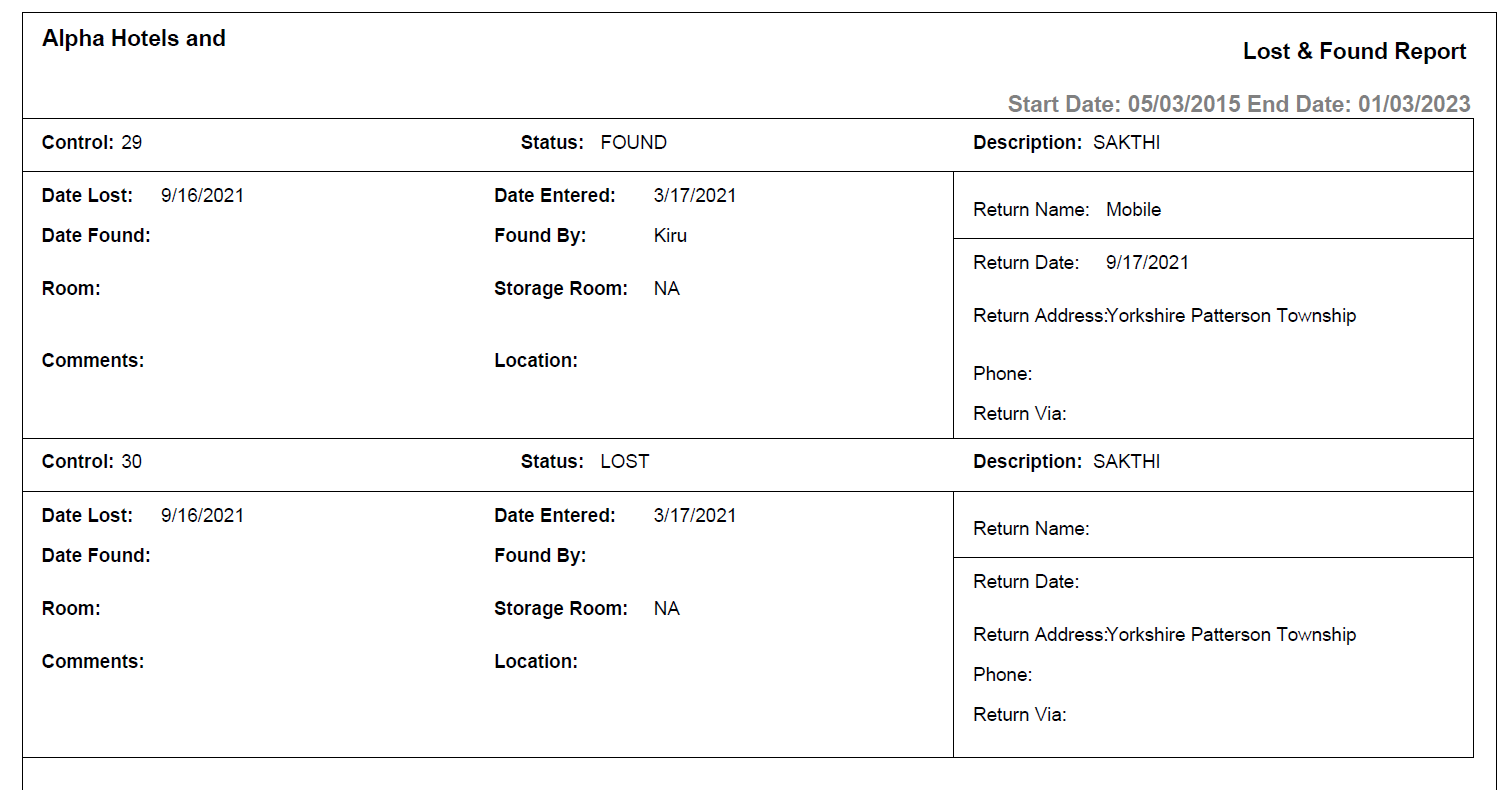Screen dimensions: 1511x790
Task: Click the Found By value Kiru
Action: pos(670,236)
